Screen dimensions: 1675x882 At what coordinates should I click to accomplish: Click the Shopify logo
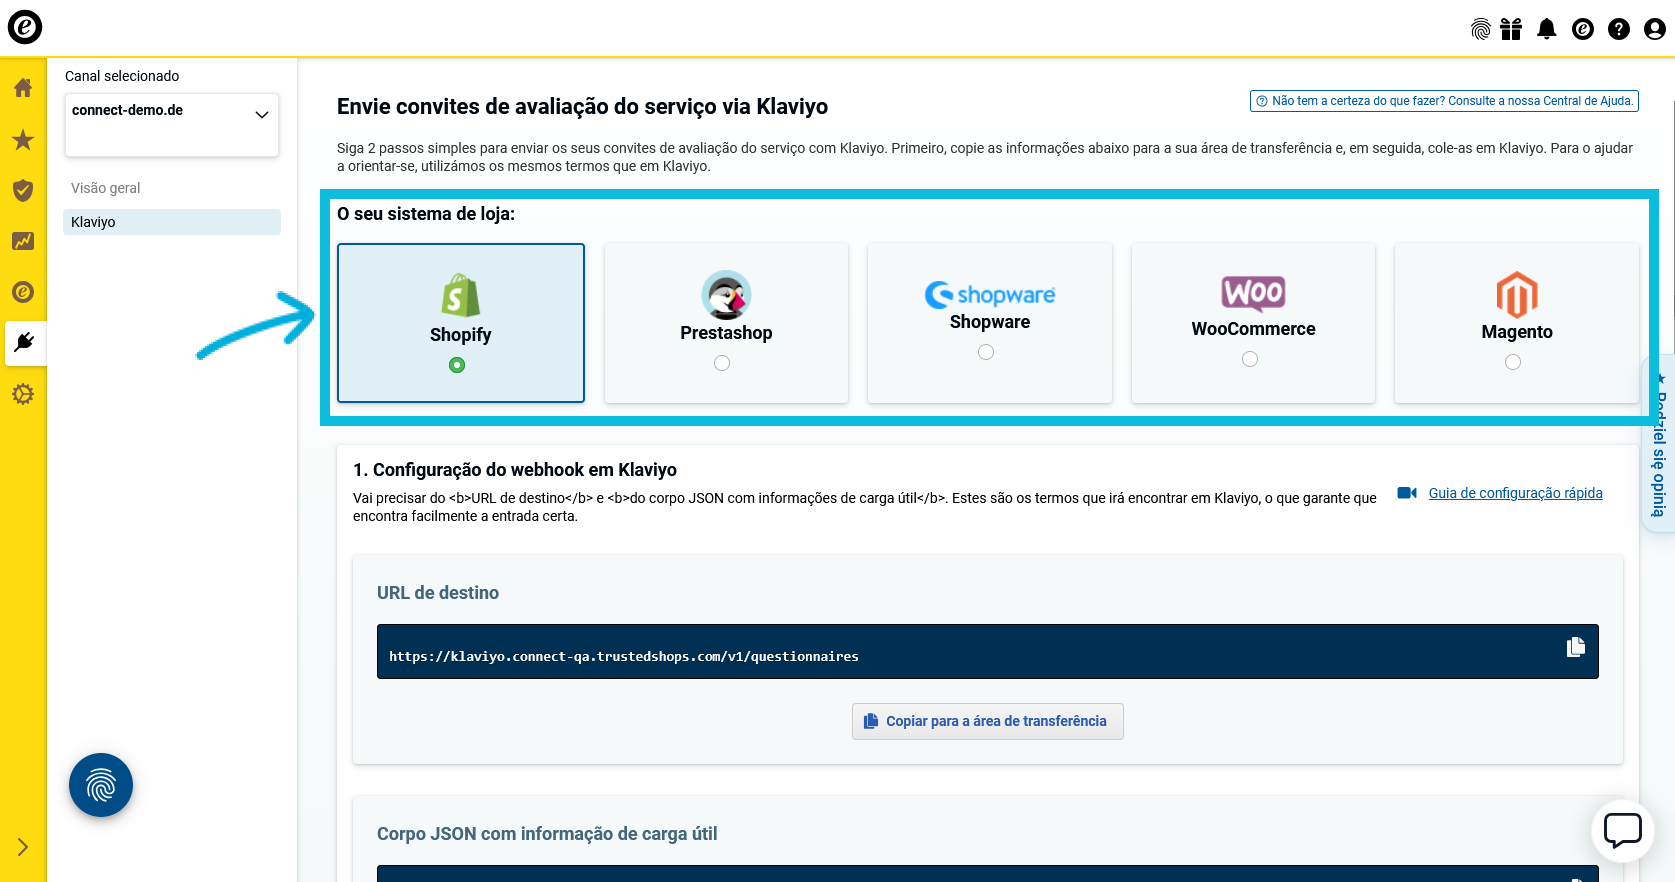[461, 295]
